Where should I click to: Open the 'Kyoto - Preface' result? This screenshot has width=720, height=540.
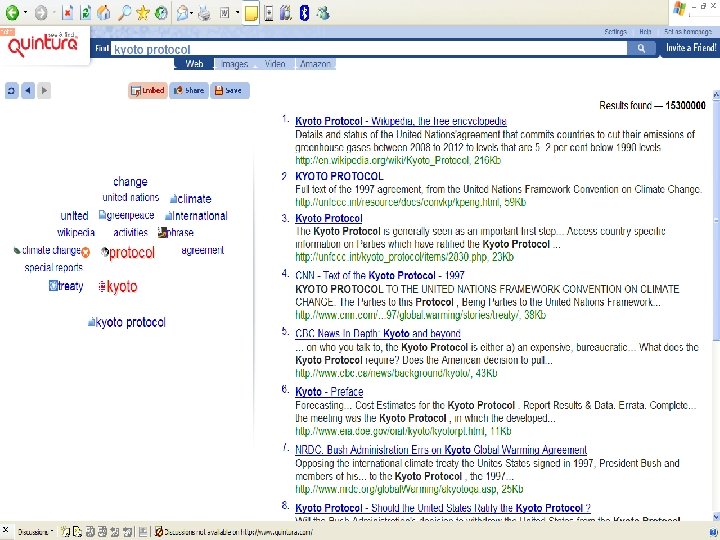click(x=329, y=392)
